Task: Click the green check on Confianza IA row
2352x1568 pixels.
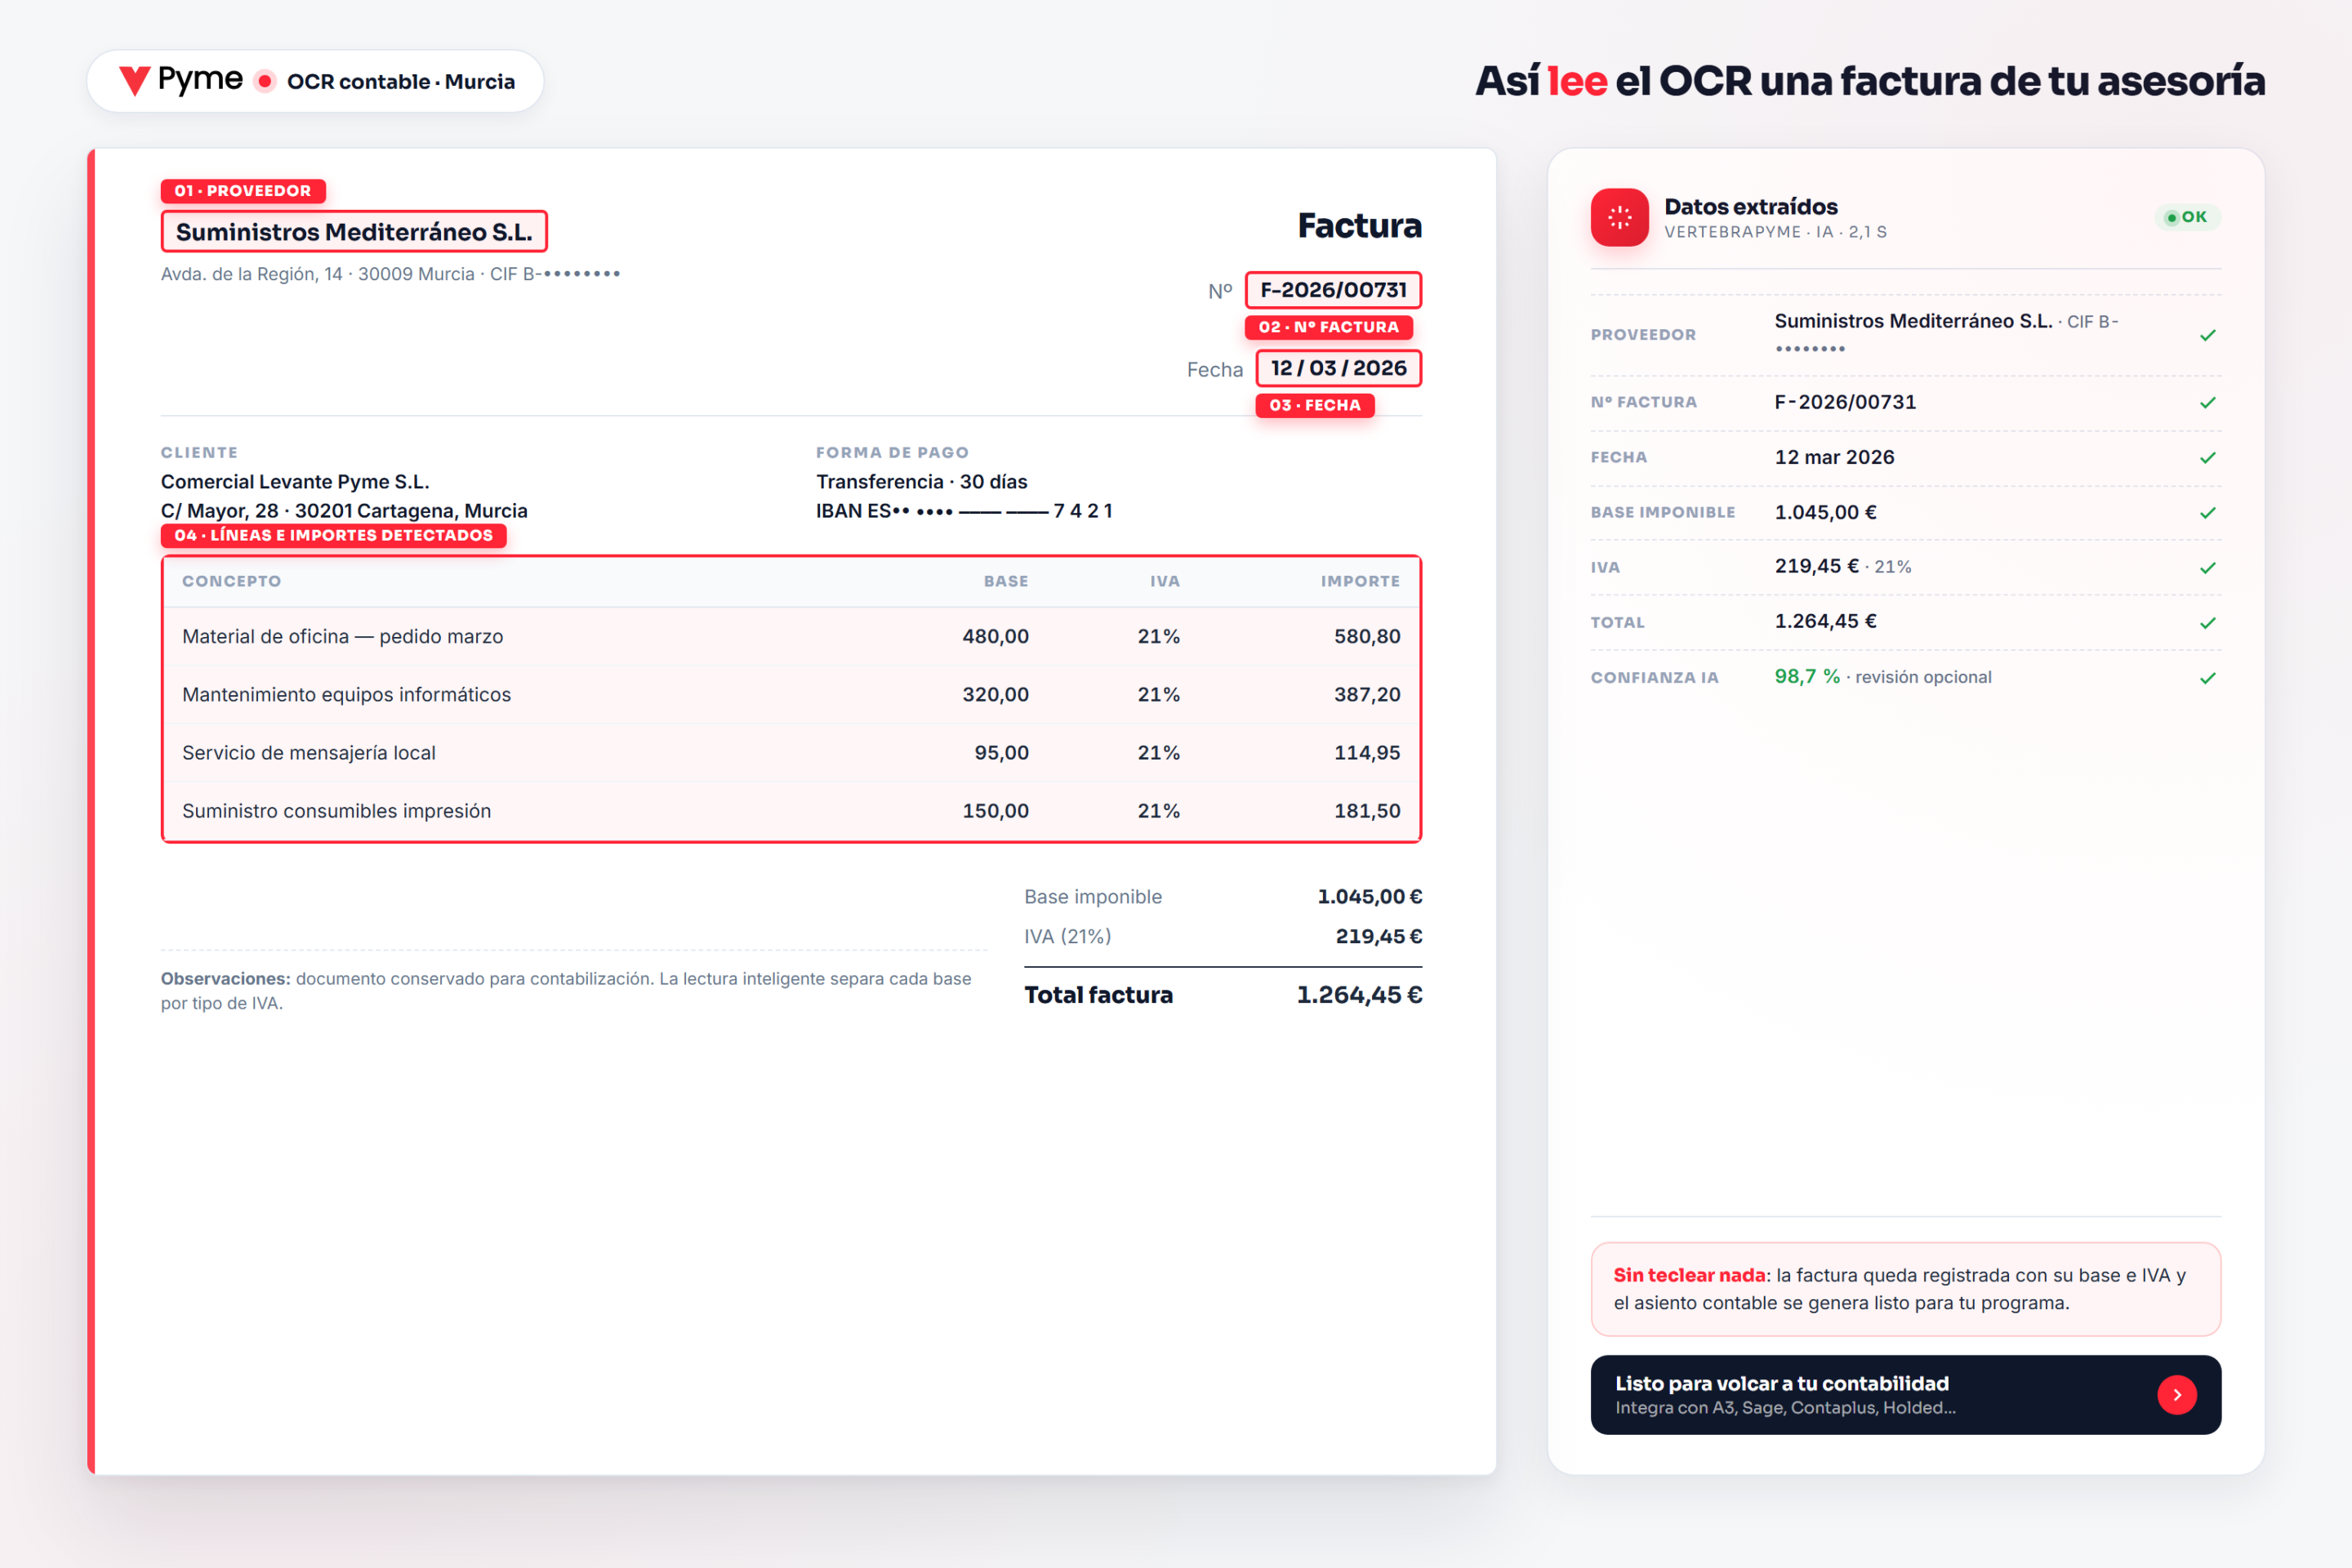Action: pos(2207,677)
